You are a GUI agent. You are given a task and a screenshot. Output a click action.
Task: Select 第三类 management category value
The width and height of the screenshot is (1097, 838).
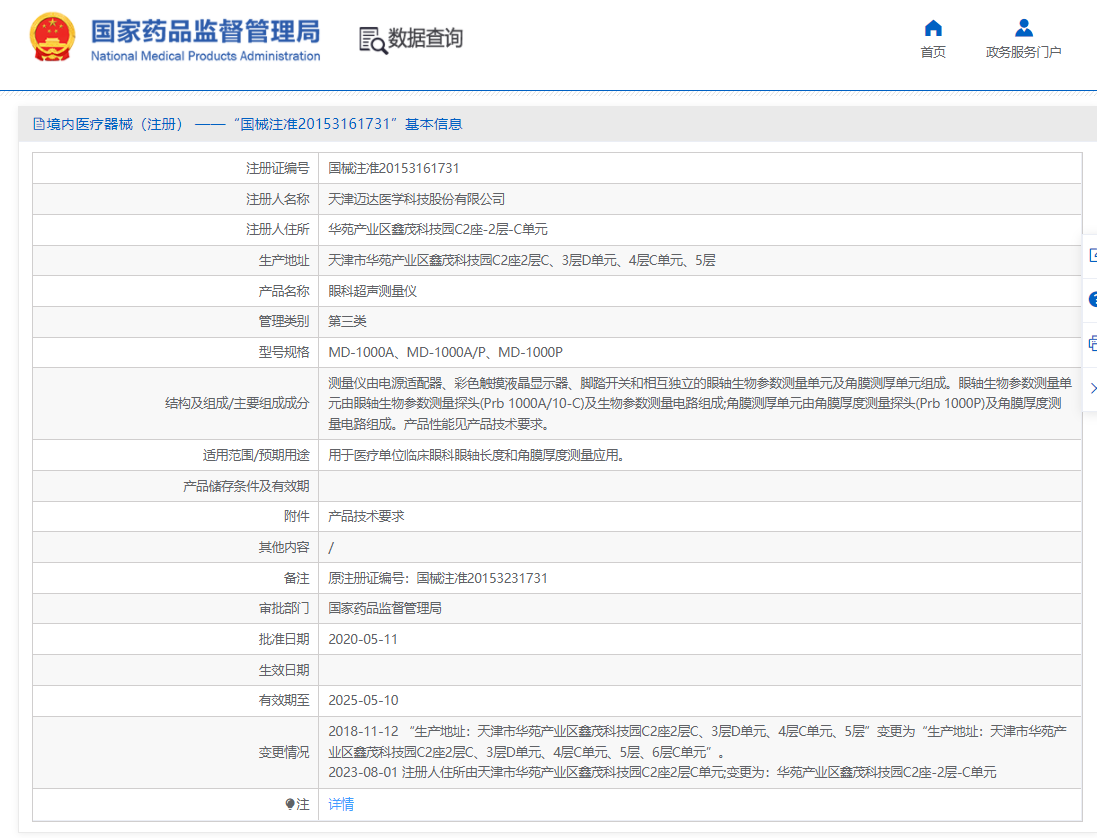point(347,321)
